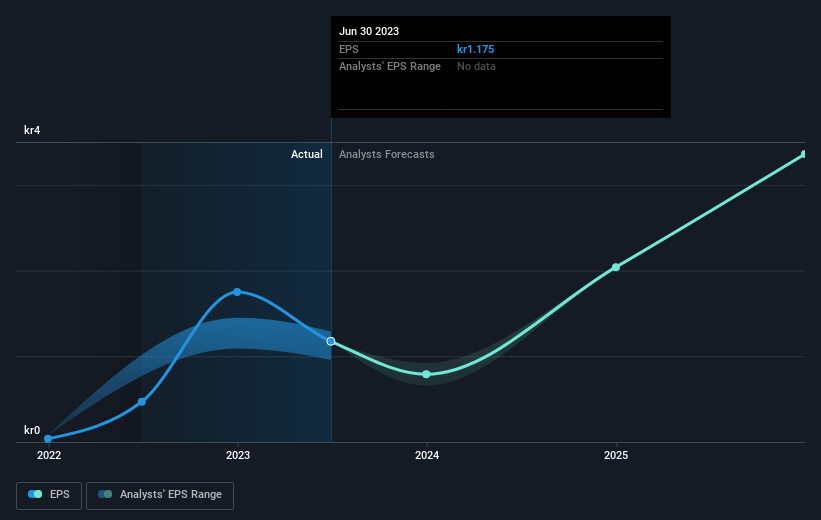Click the 2022 x-axis label

tap(49, 455)
